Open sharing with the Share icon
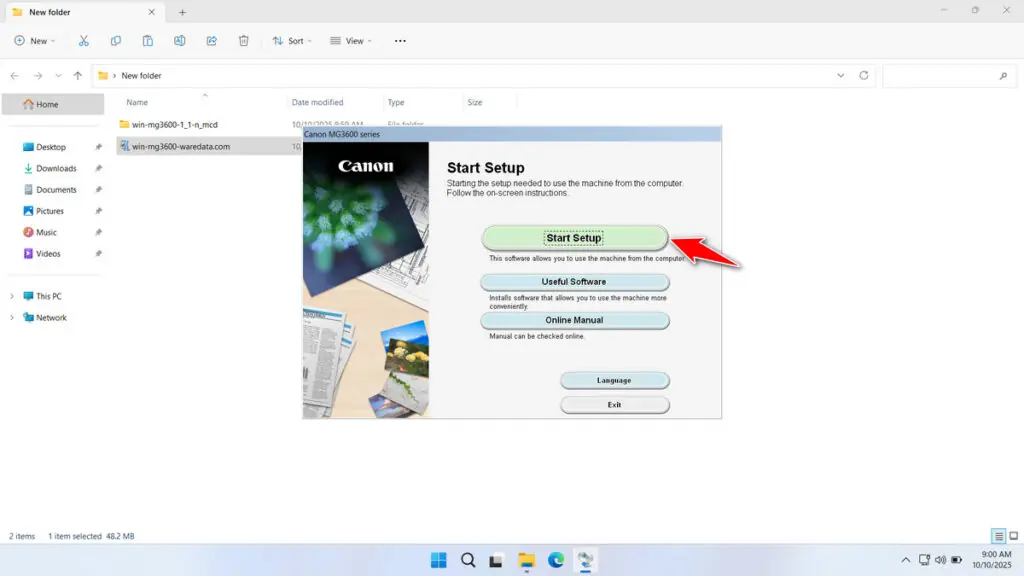Screen dimensions: 1024x576 211,40
